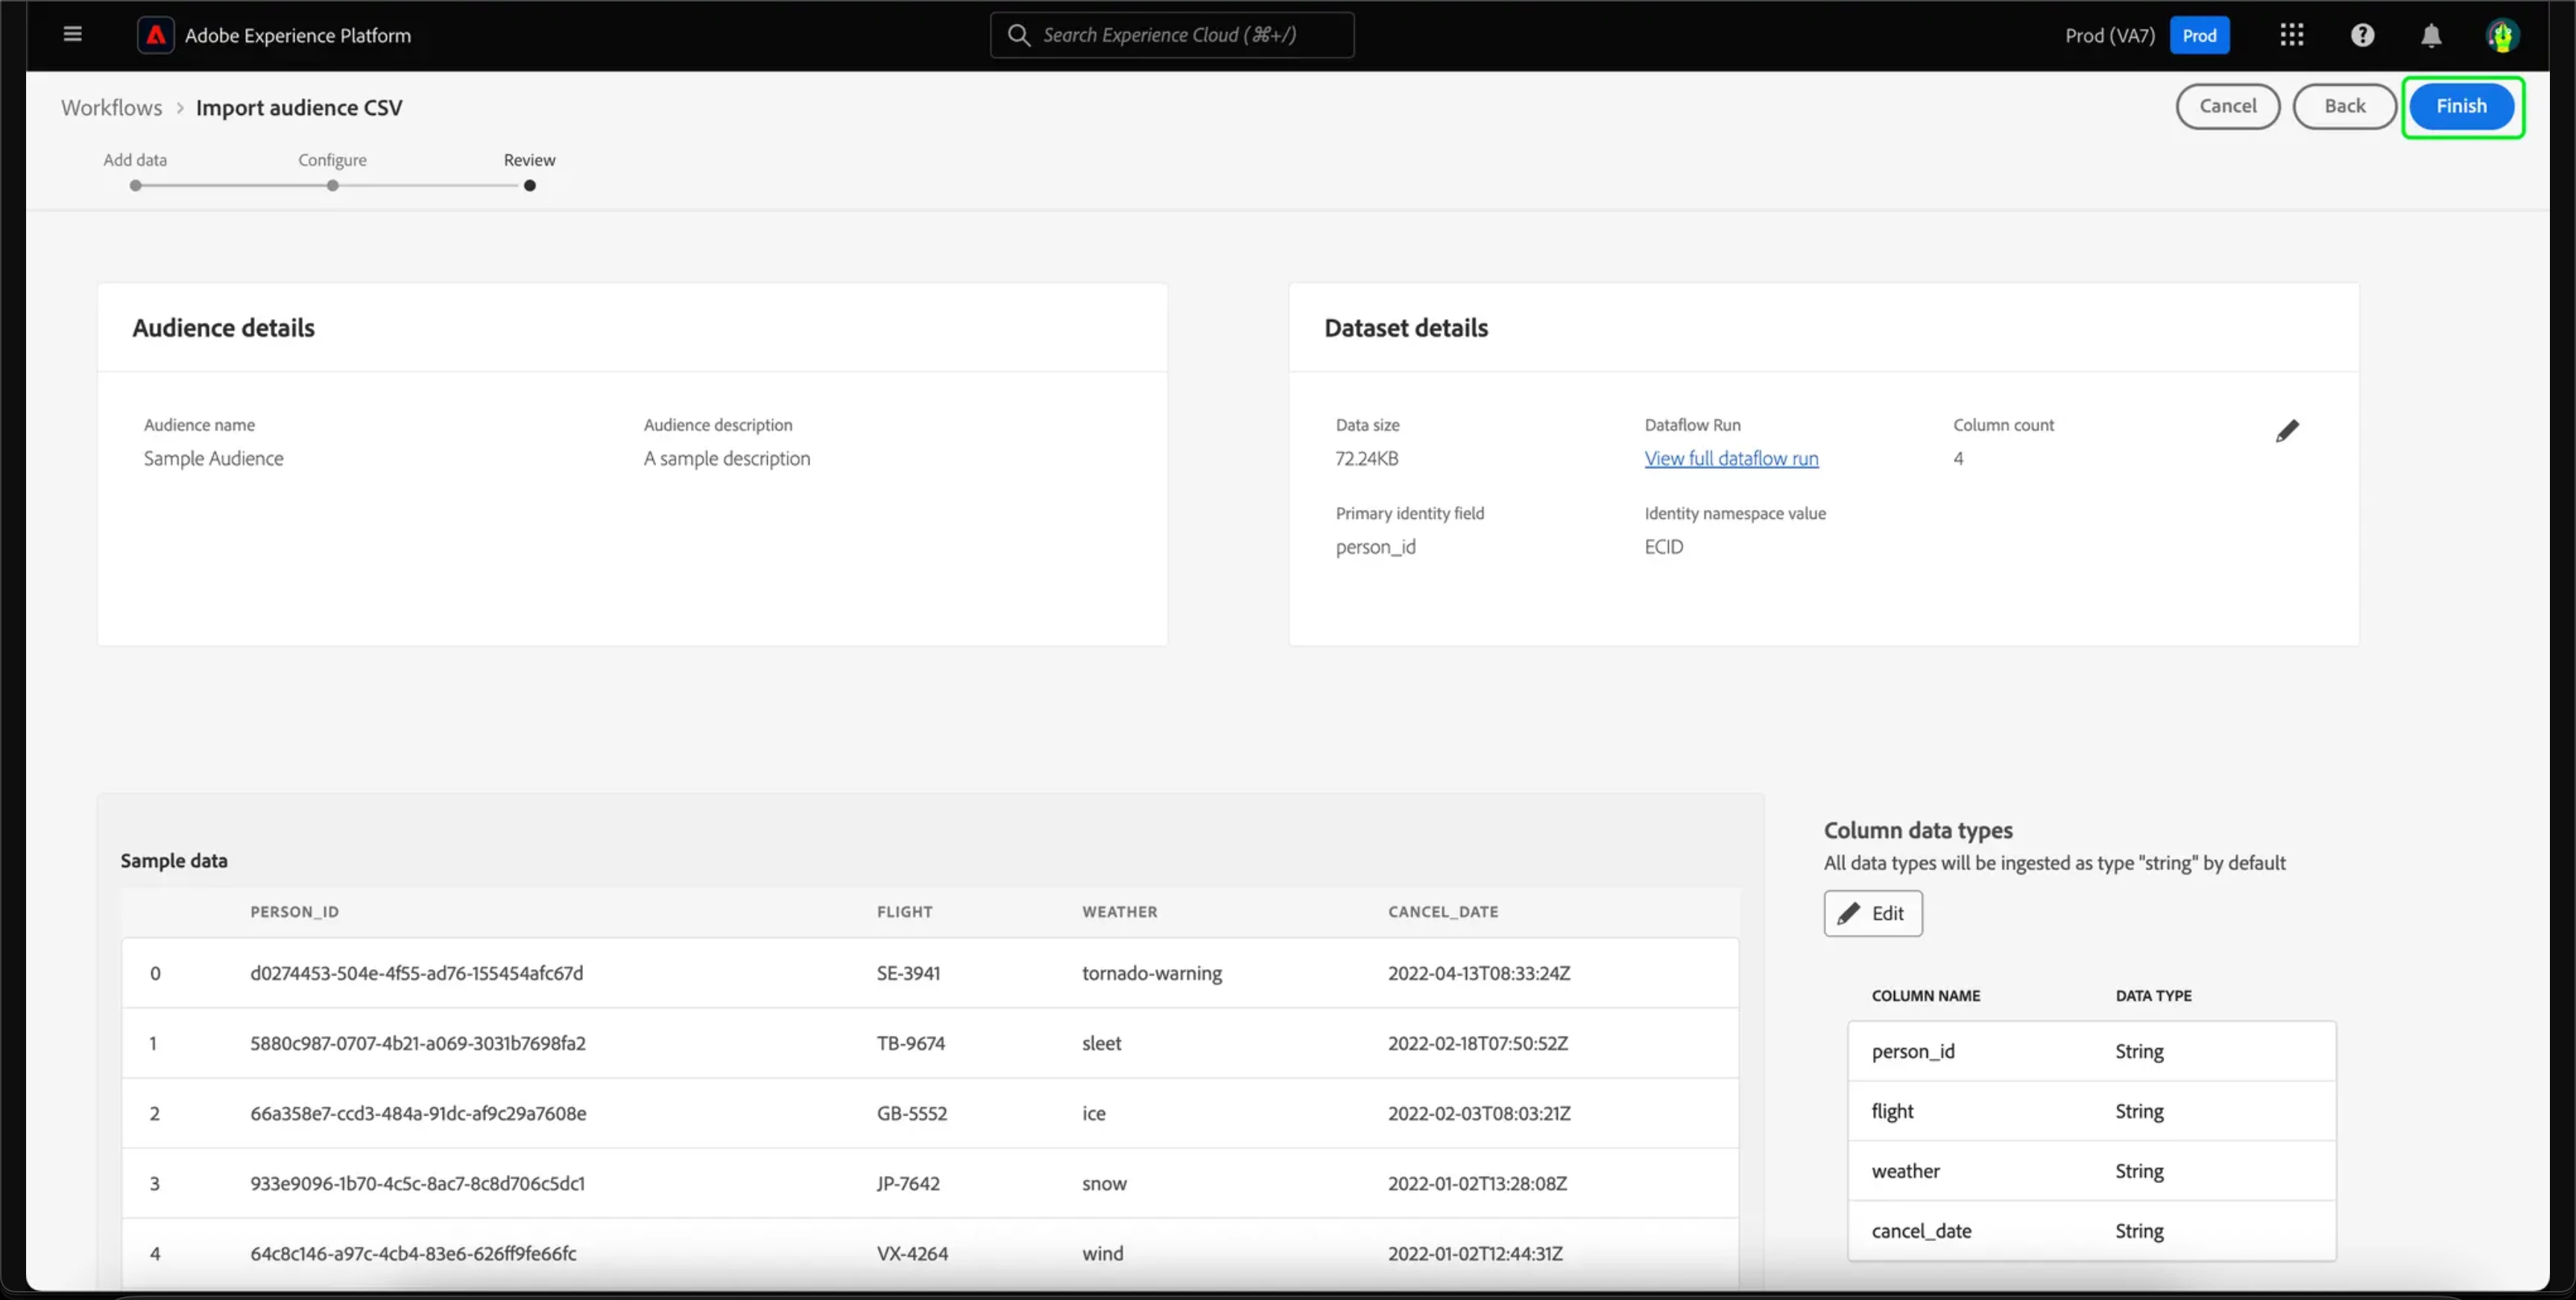Click the Prod sandbox badge

click(2199, 35)
